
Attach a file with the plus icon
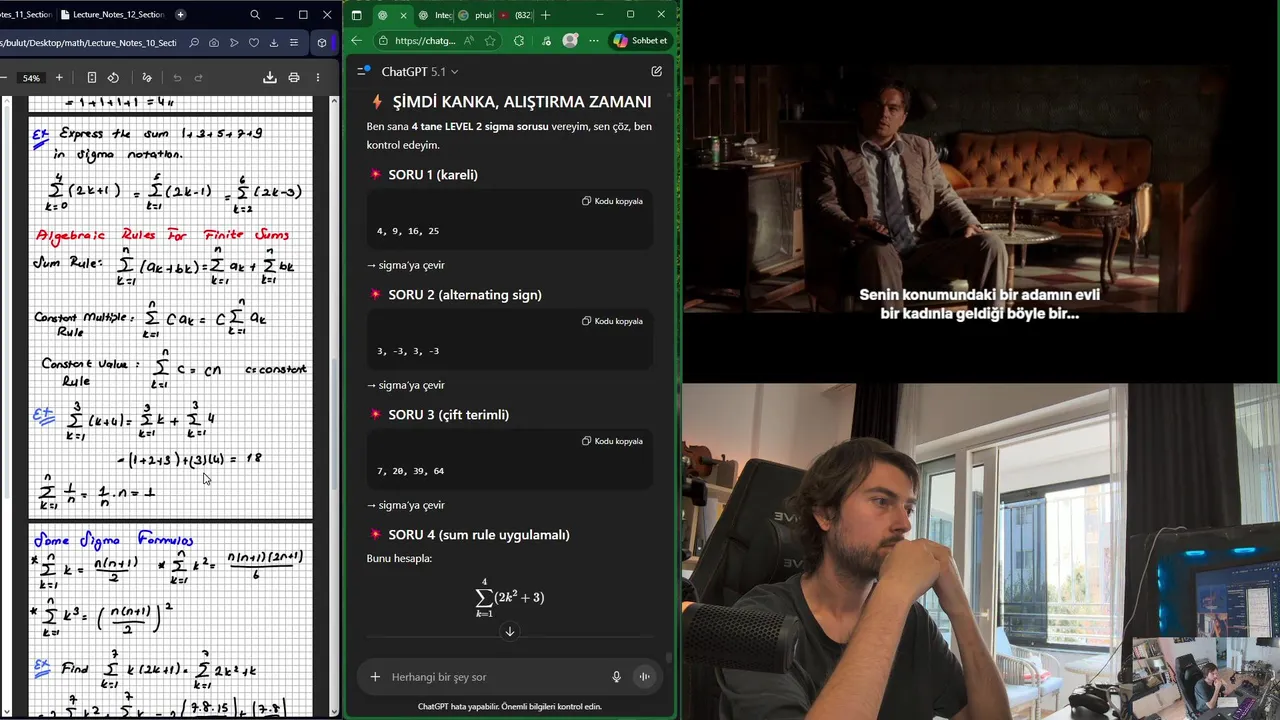375,677
